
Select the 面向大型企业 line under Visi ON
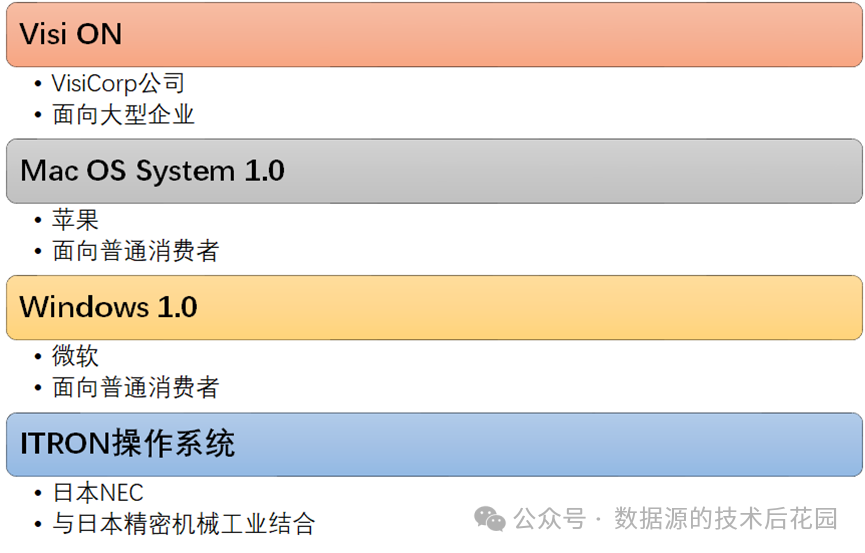click(123, 115)
